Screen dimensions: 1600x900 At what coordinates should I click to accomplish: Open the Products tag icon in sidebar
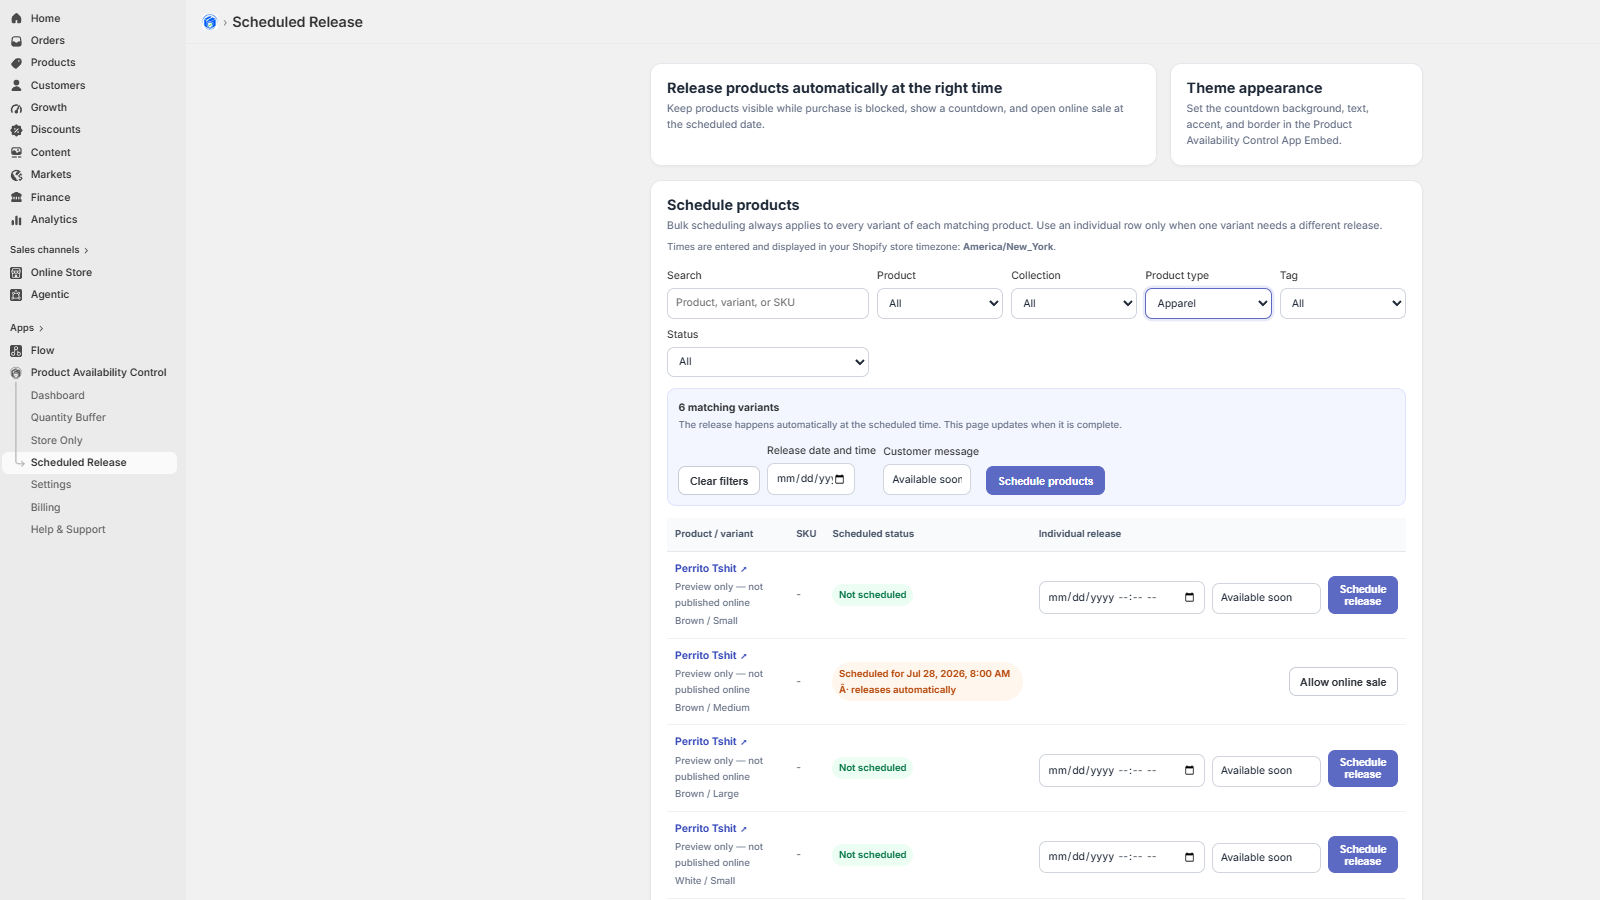pyautogui.click(x=16, y=63)
